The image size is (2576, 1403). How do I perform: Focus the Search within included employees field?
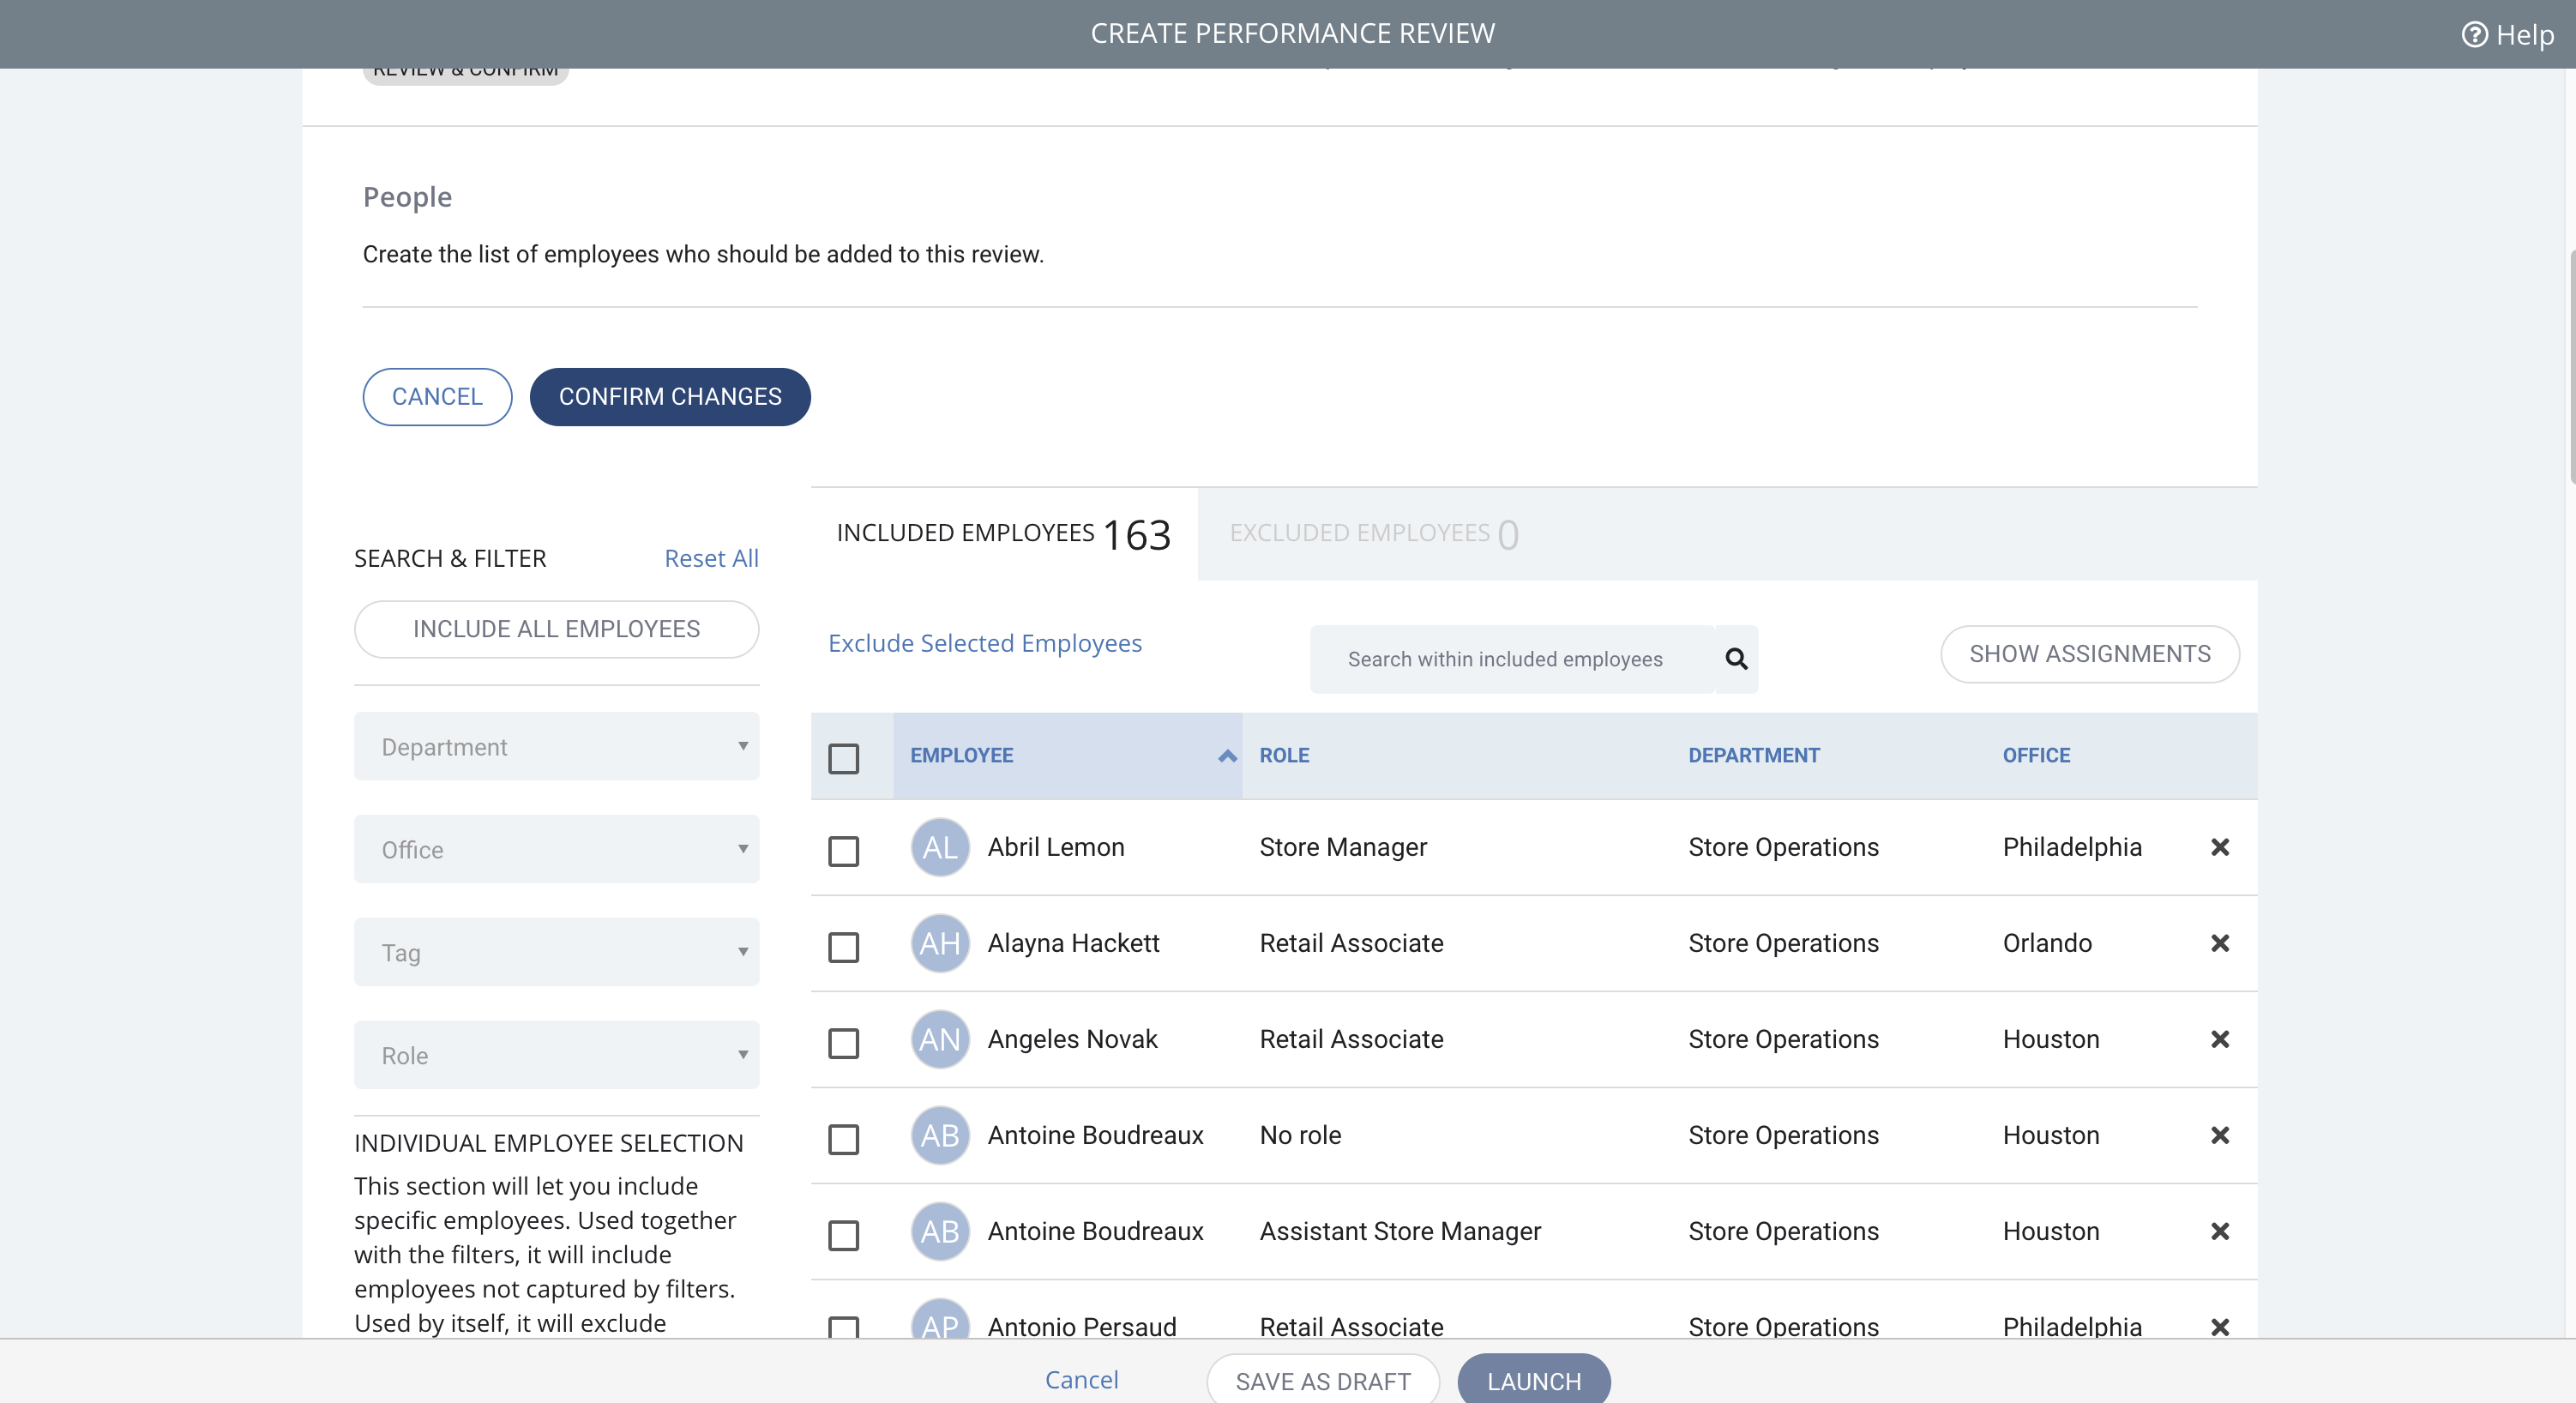click(x=1512, y=659)
